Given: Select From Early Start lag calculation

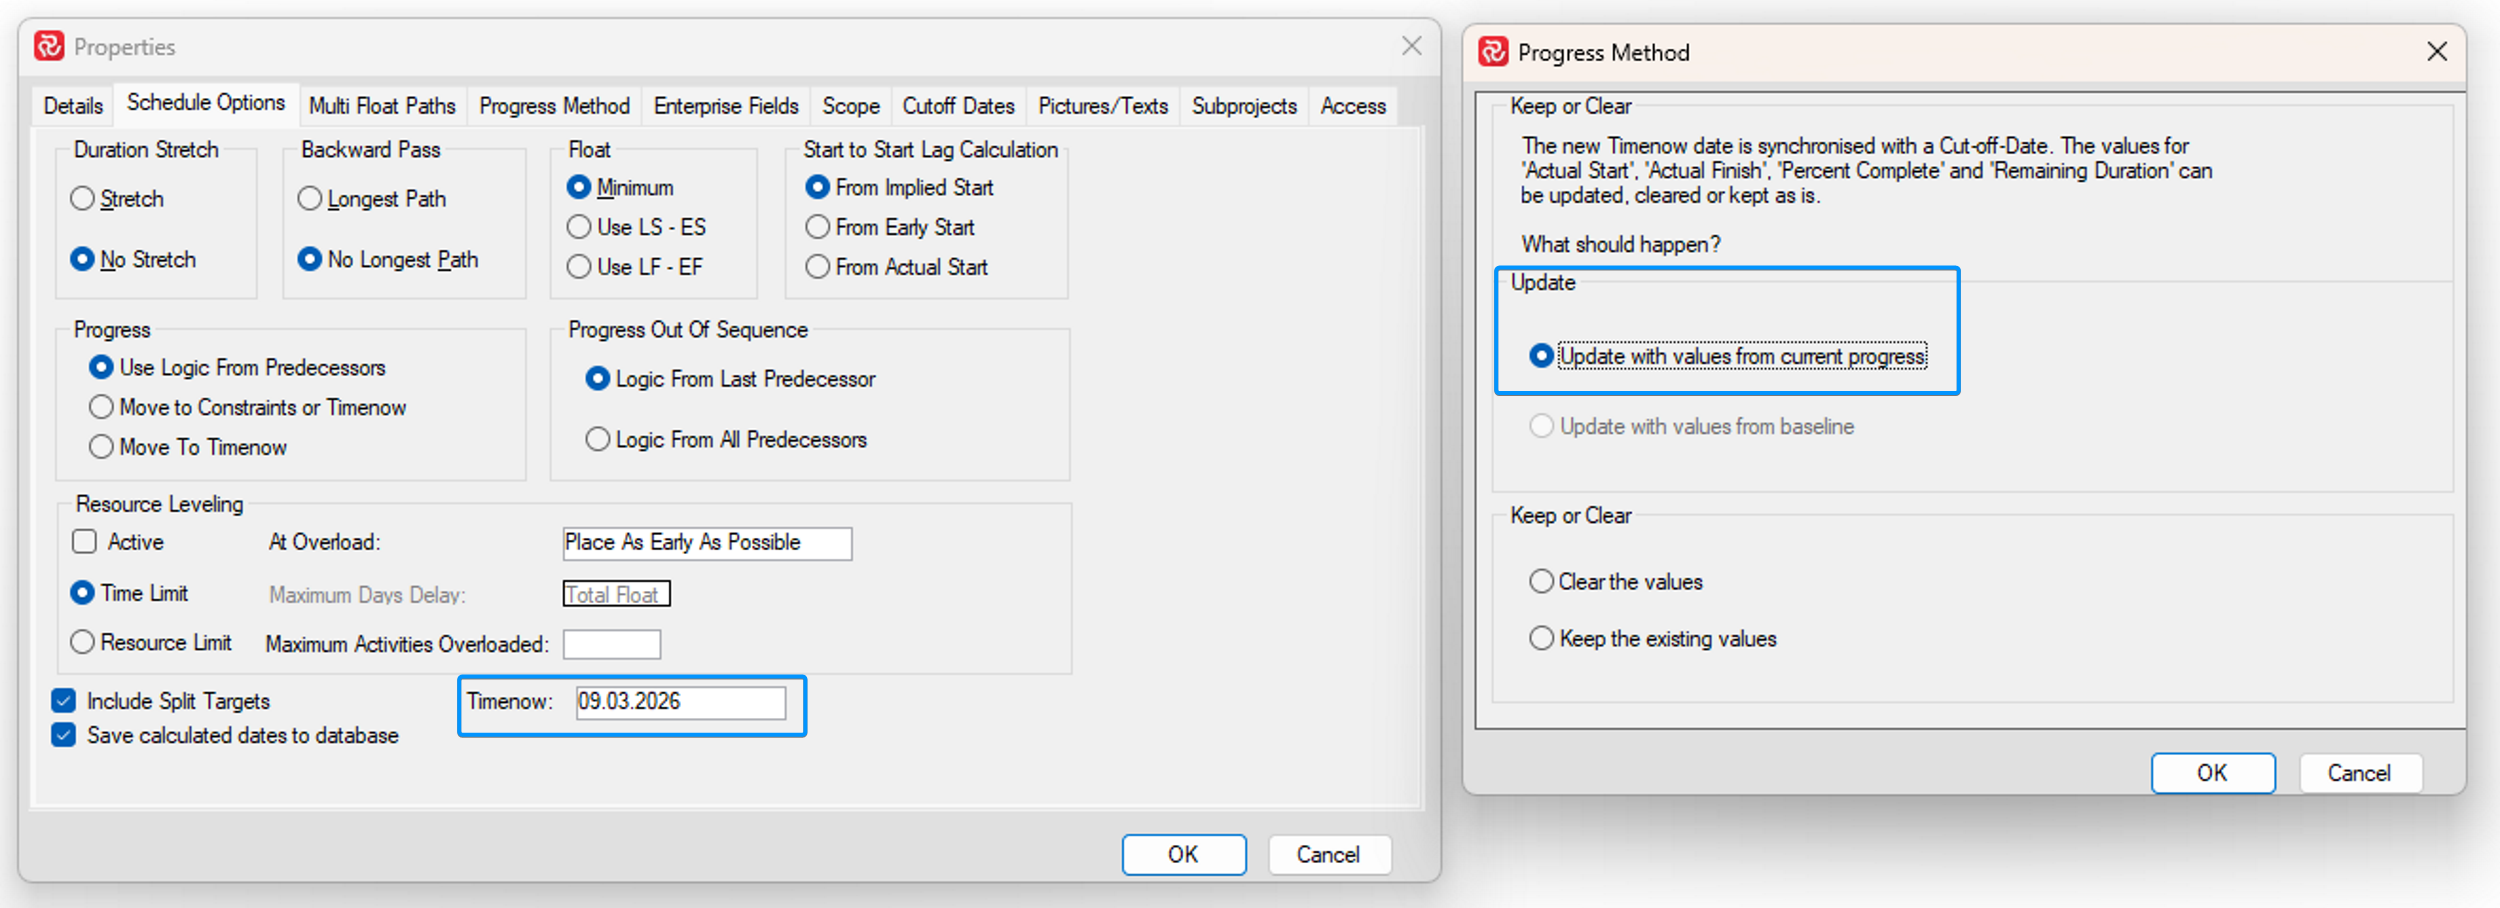Looking at the screenshot, I should pyautogui.click(x=818, y=227).
